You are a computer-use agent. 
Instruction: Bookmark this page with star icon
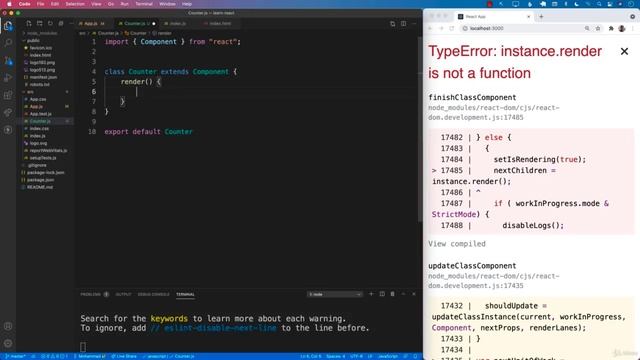tap(598, 29)
